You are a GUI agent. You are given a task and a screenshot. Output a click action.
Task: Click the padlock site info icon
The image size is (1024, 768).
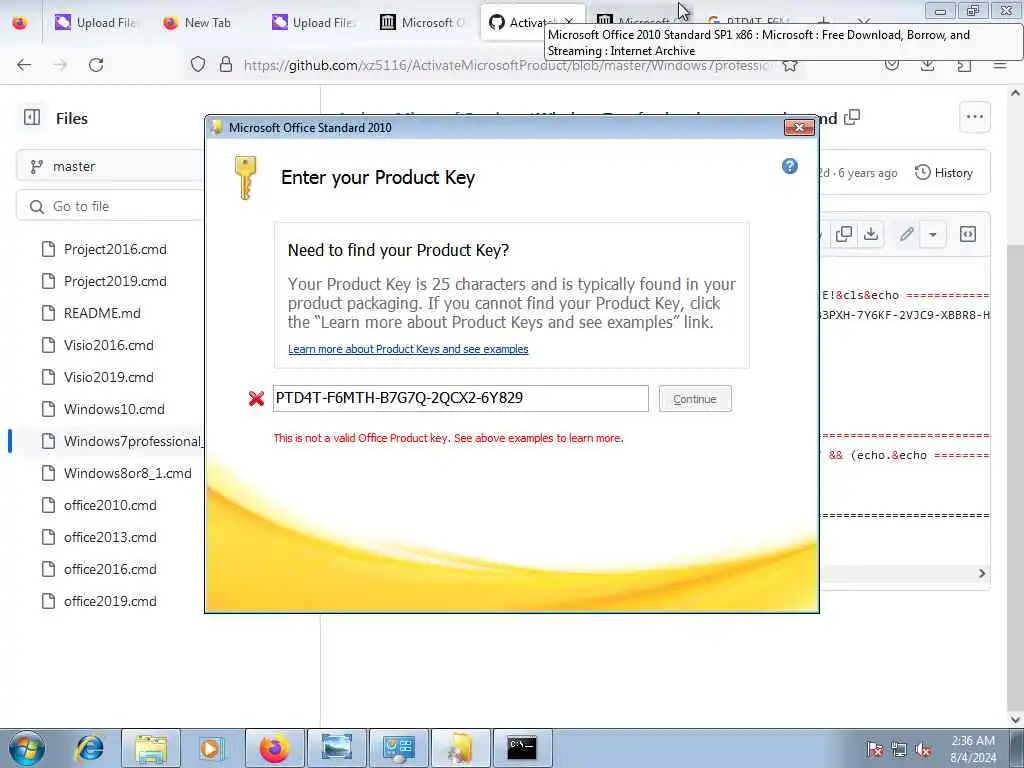[x=226, y=64]
